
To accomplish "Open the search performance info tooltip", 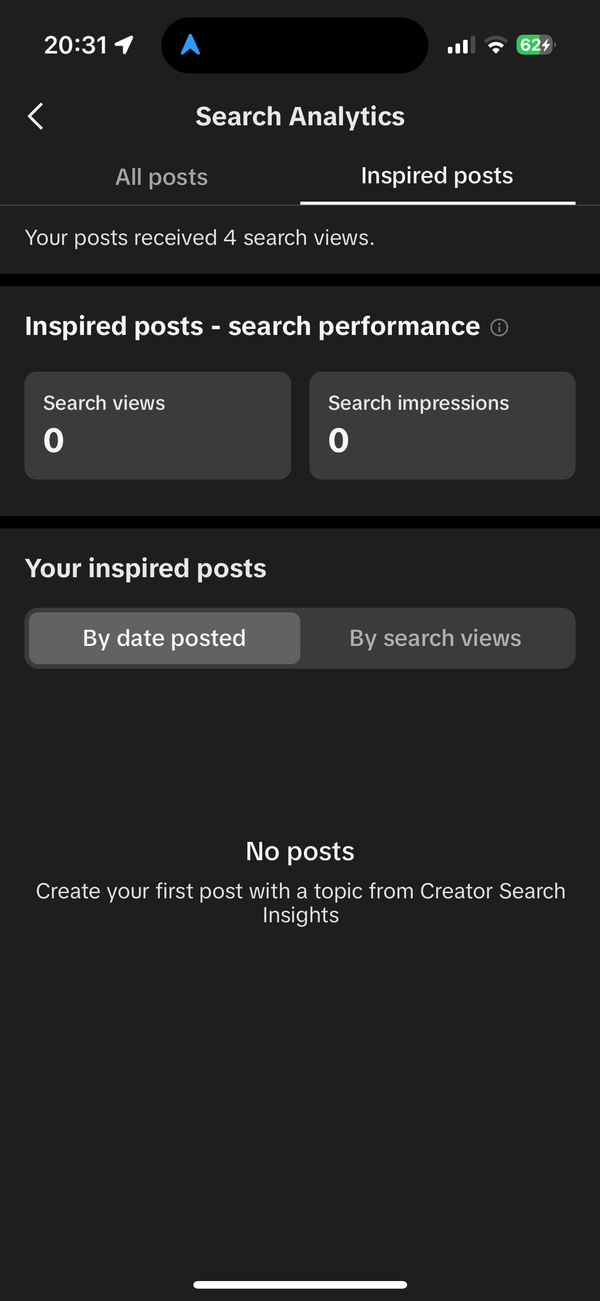I will coord(498,327).
